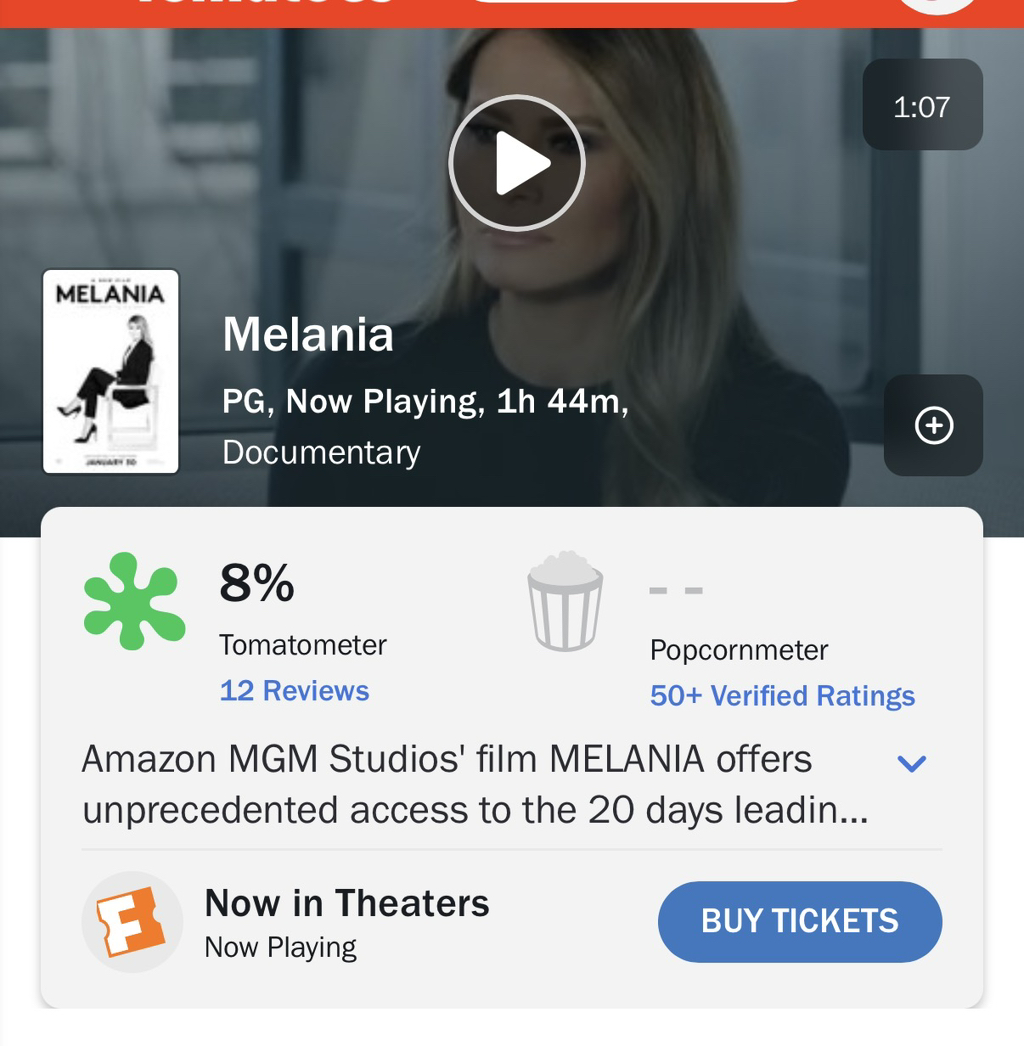Click the Popcornmeter label text
The height and width of the screenshot is (1046, 1024).
(739, 650)
